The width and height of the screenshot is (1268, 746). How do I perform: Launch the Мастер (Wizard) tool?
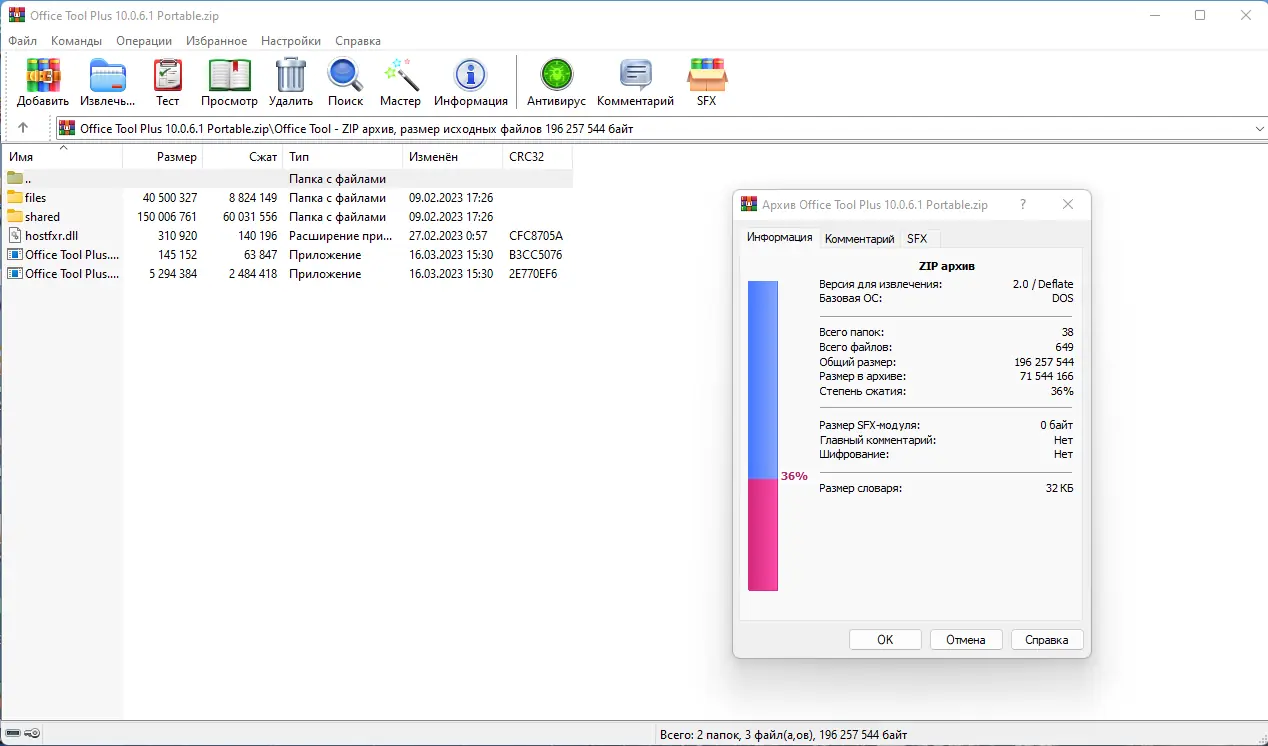tap(400, 75)
